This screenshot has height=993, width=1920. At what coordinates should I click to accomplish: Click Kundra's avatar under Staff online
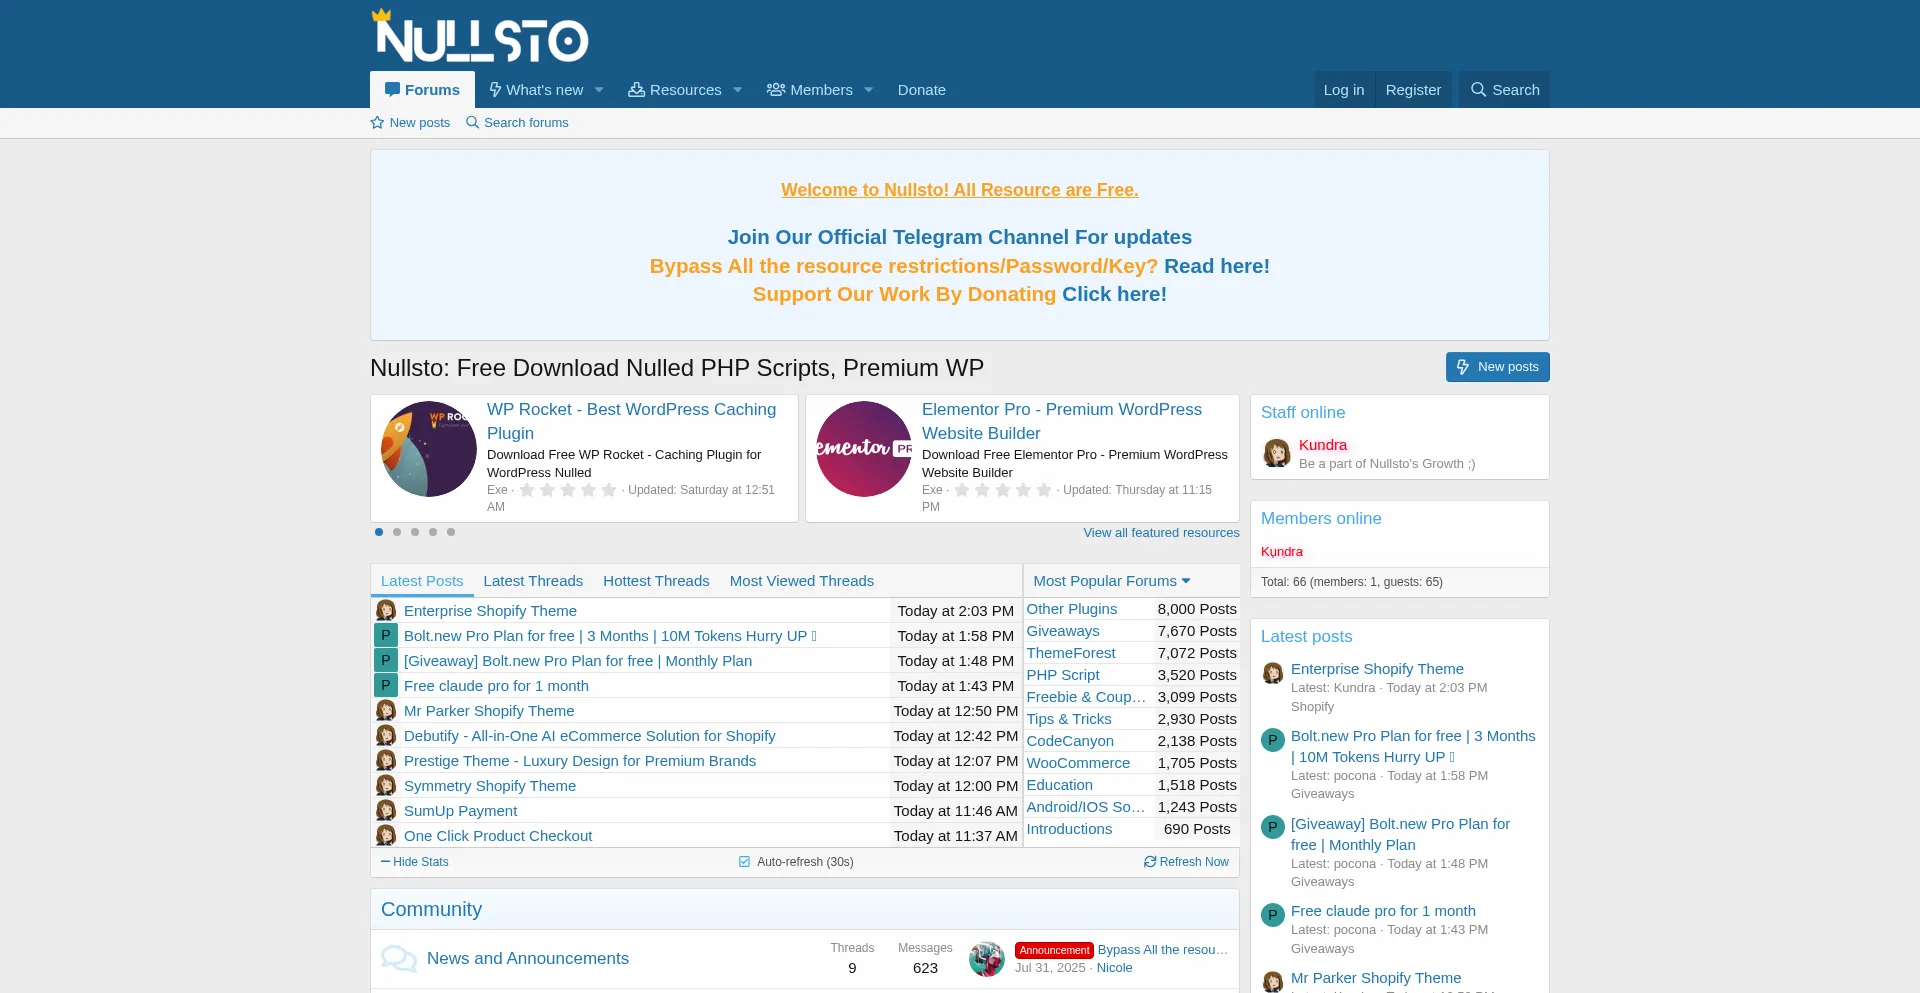(x=1277, y=453)
